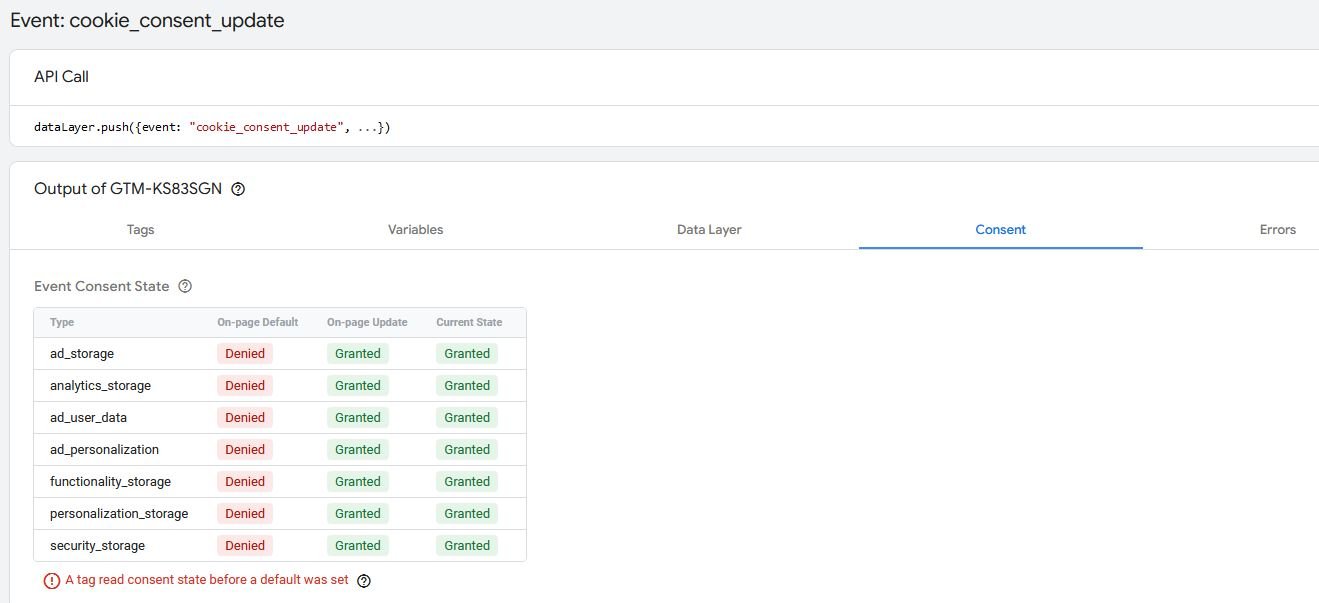Viewport: 1319px width, 603px height.
Task: Click help icon next to GTM-KS83SGN output
Action: pyautogui.click(x=238, y=189)
